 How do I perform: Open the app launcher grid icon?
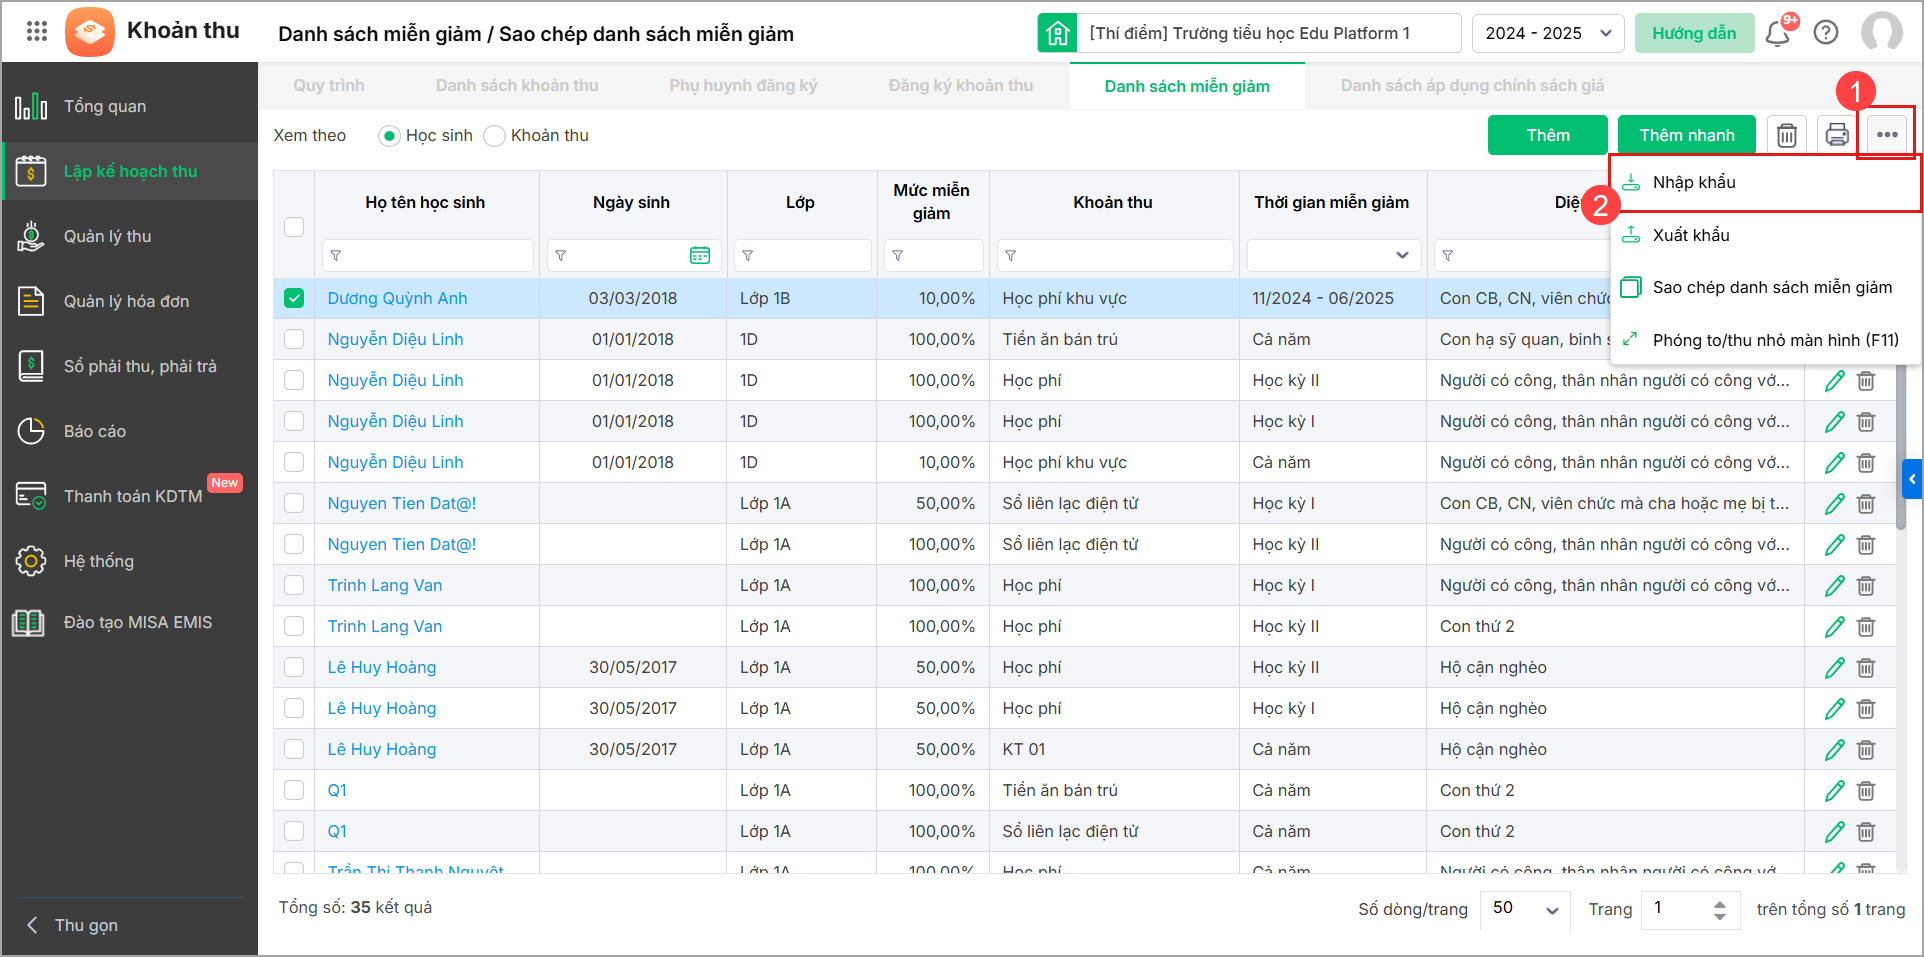(x=37, y=31)
